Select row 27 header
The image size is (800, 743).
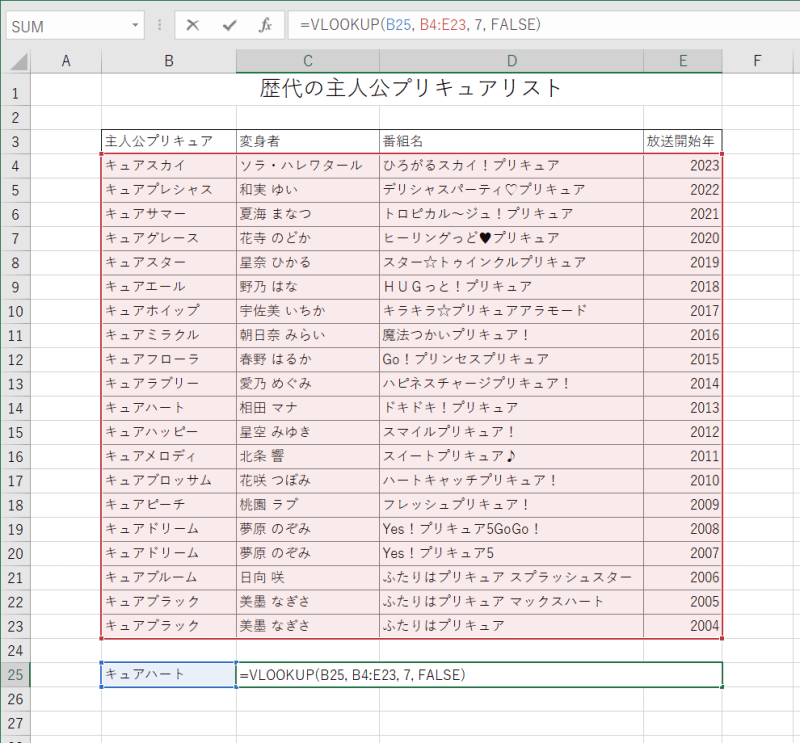(x=15, y=723)
